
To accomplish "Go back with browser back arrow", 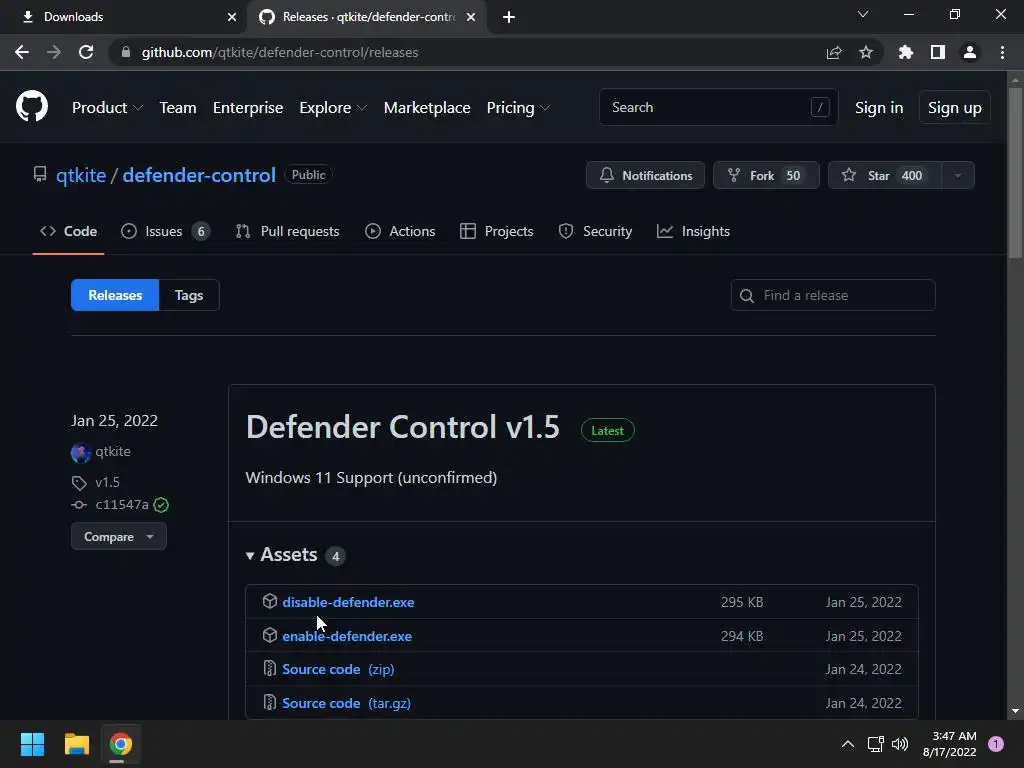I will click(x=22, y=52).
